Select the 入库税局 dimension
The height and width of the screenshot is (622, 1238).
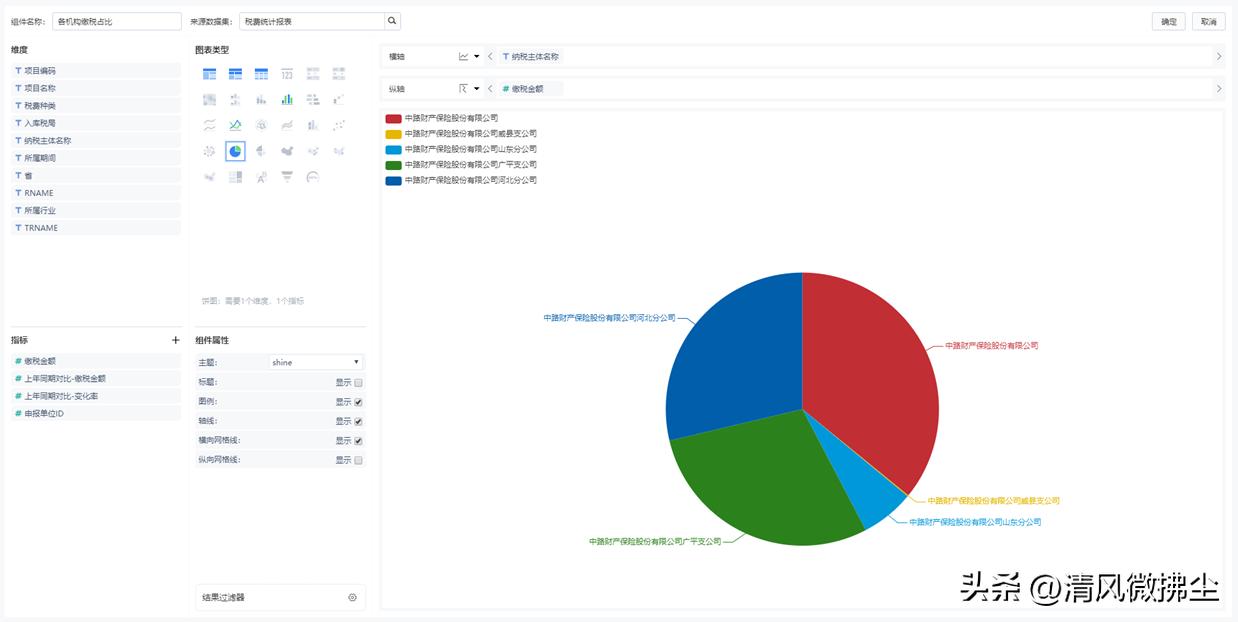click(96, 123)
